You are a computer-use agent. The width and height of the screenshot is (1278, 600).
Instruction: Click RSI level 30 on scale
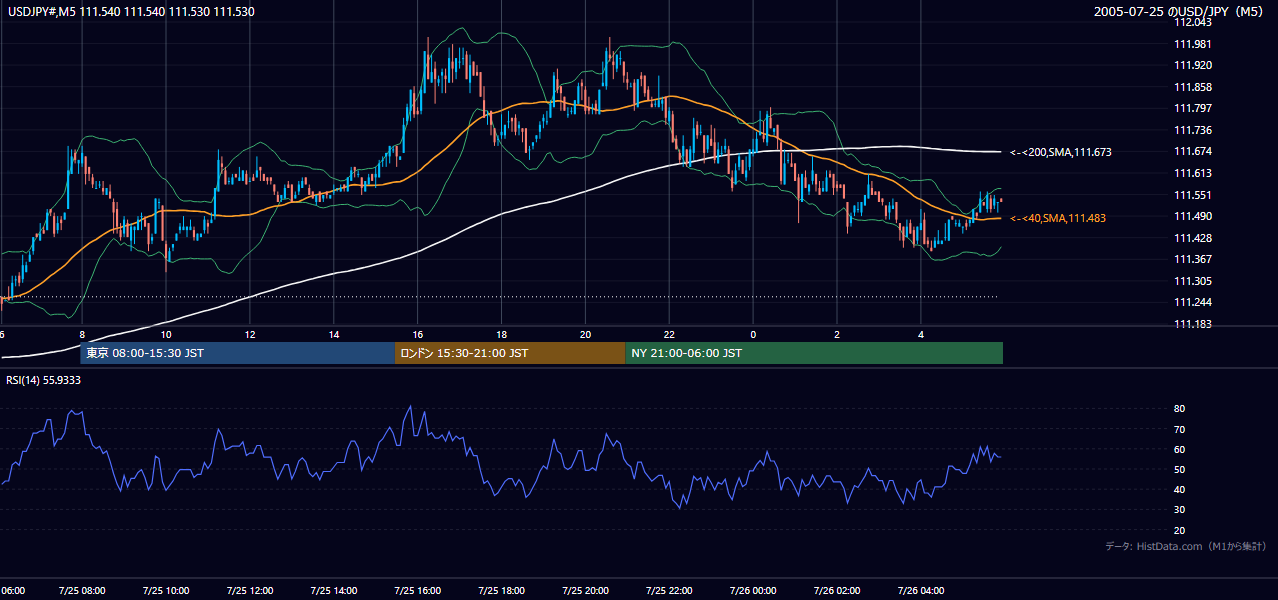tap(1179, 510)
